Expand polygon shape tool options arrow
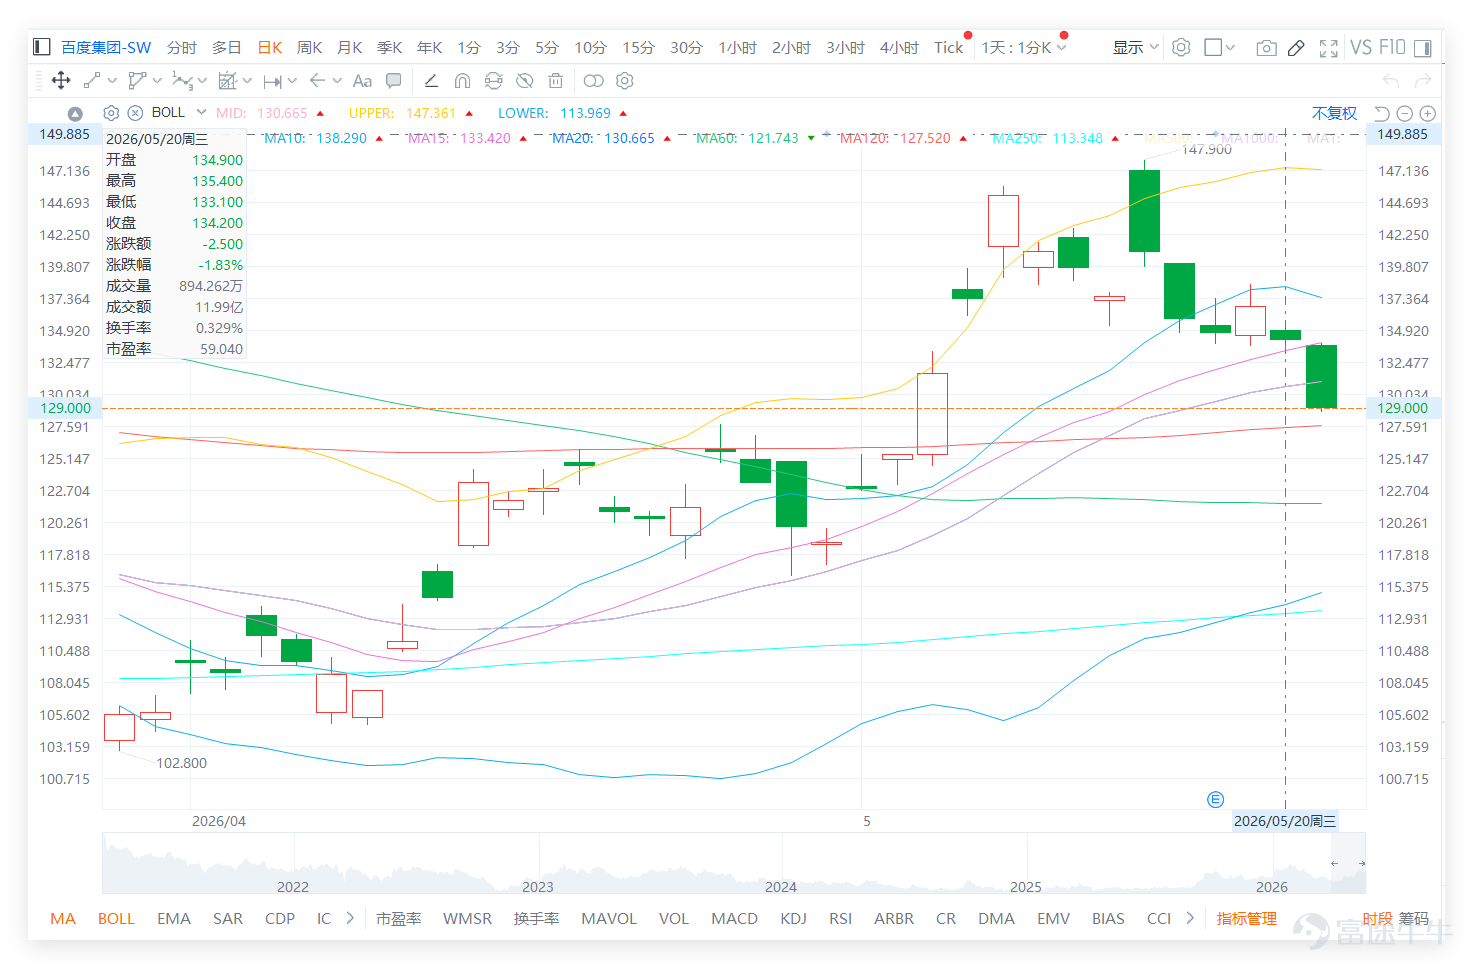Image resolution: width=1473 pixels, height=968 pixels. [157, 81]
